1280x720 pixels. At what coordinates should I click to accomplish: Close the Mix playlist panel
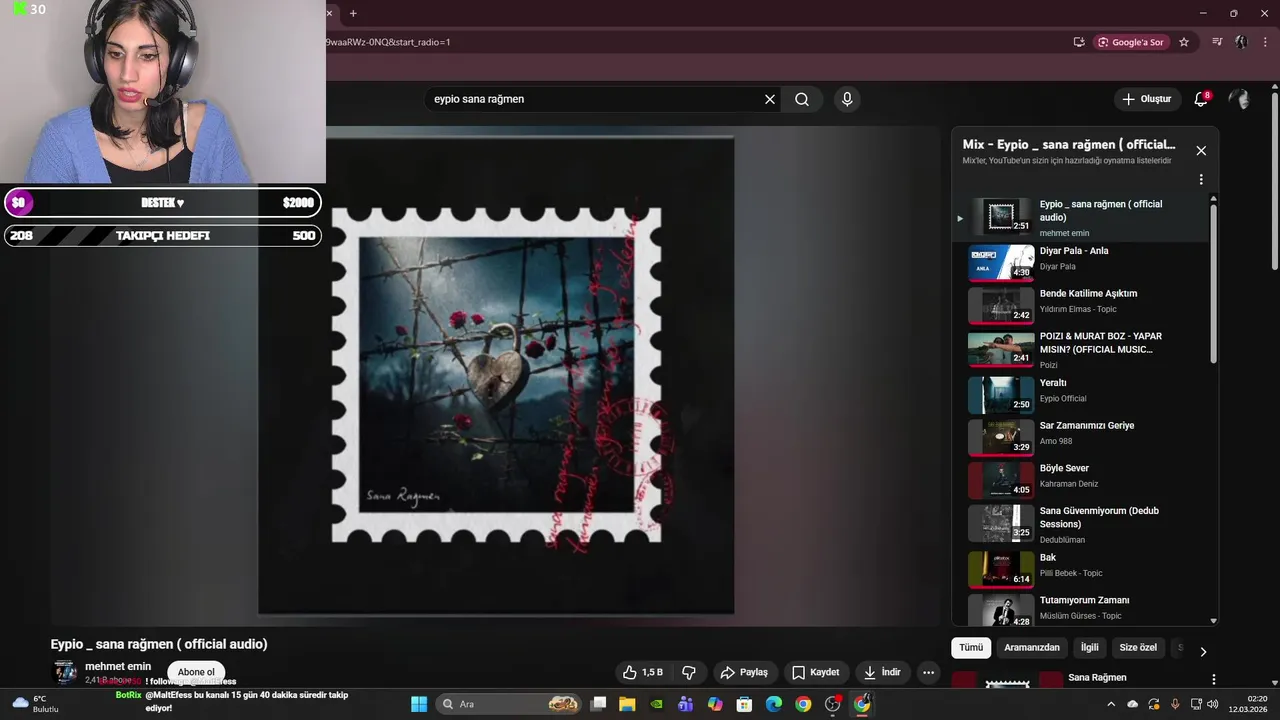pos(1201,151)
